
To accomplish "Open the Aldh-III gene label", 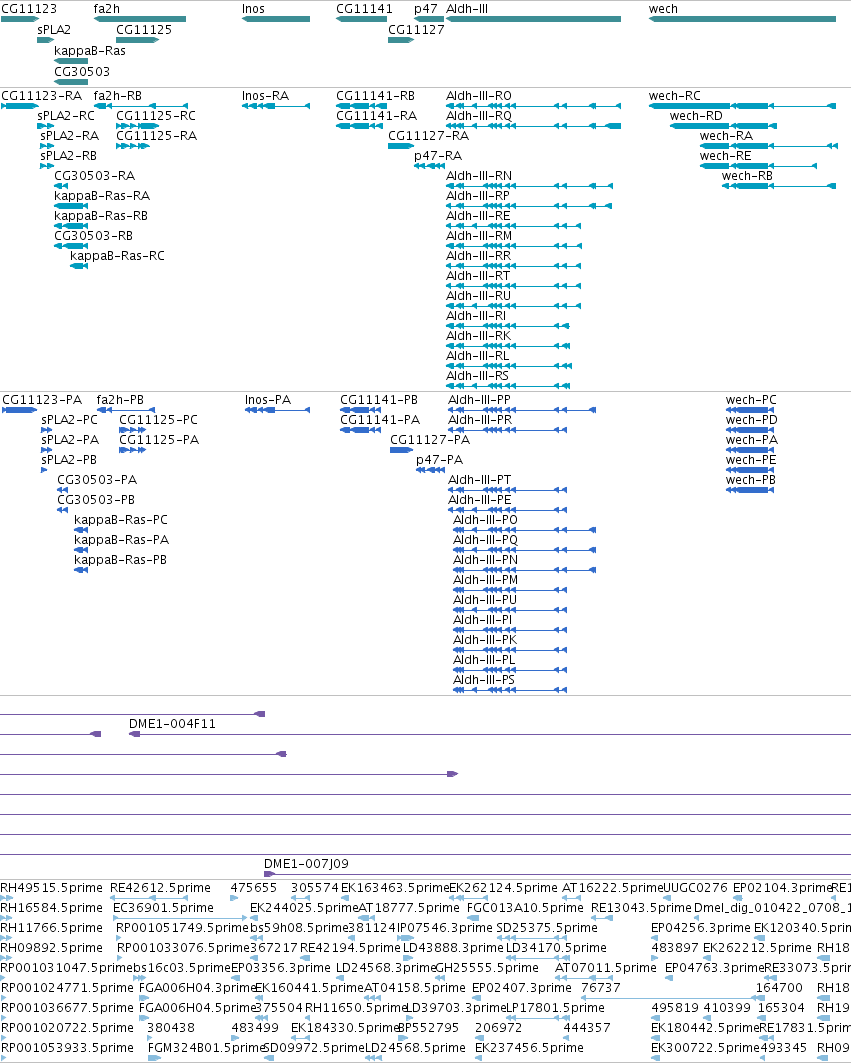I will 467,9.
